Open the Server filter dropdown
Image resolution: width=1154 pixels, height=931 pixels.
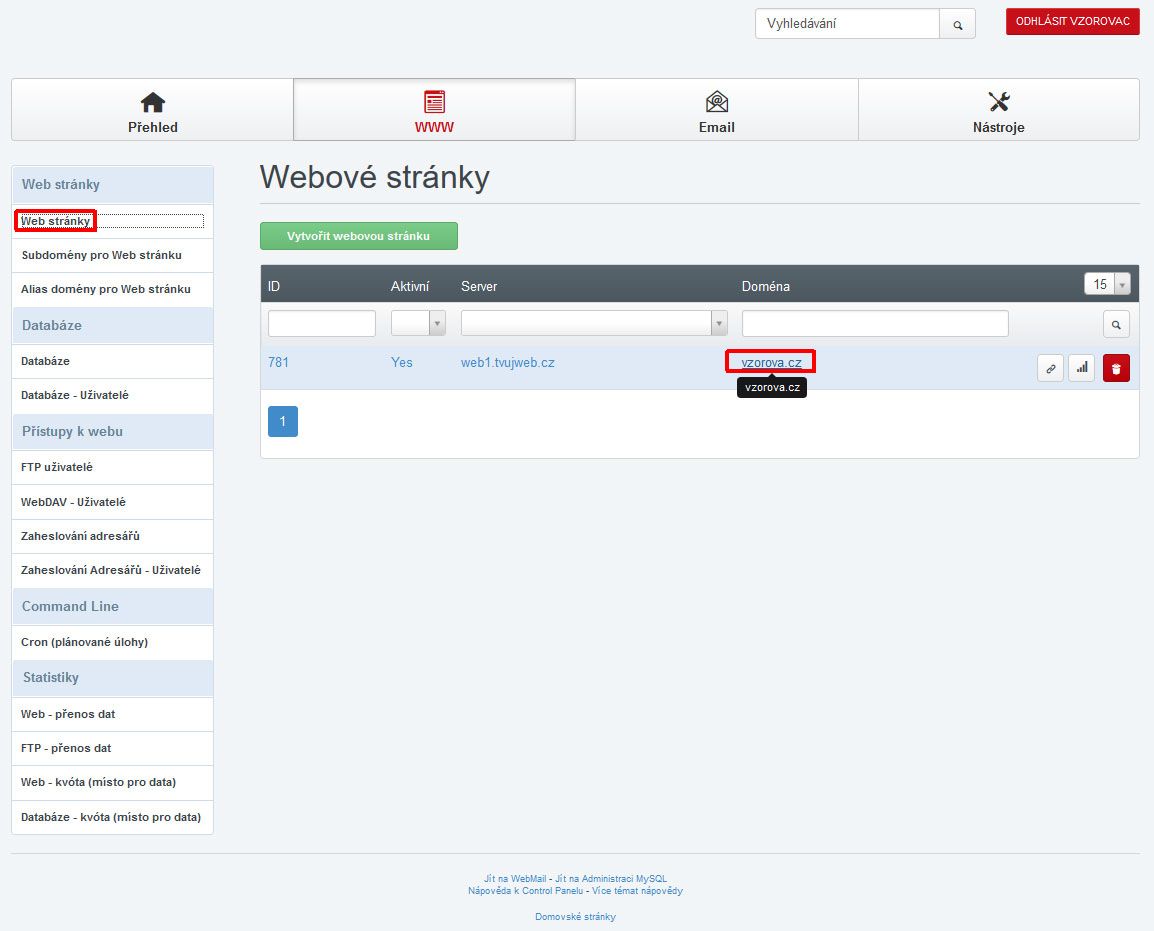click(594, 323)
